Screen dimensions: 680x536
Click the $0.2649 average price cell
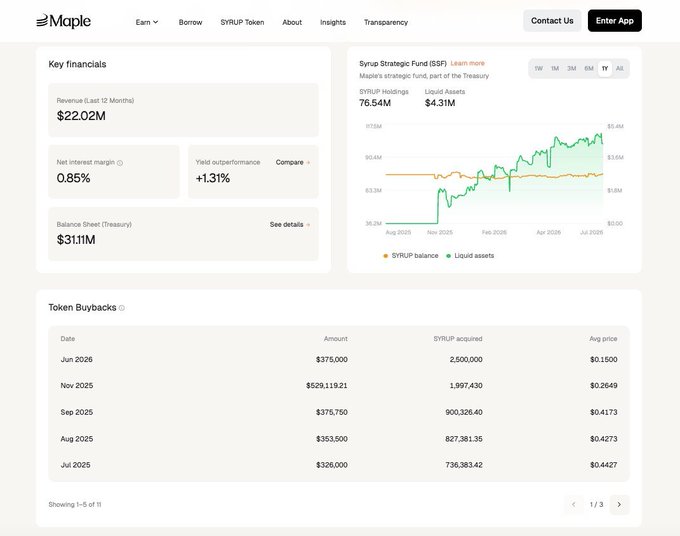pos(603,386)
